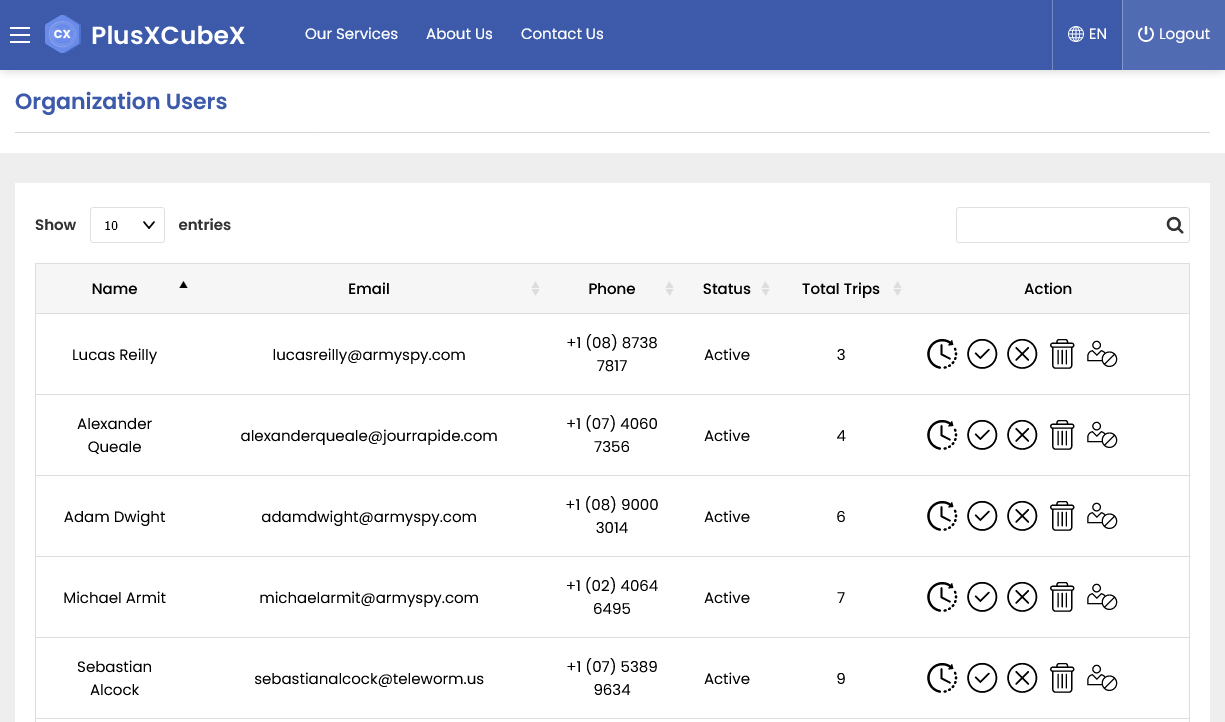Click phone +1 (08) 8738 7817
Image resolution: width=1225 pixels, height=722 pixels.
(x=612, y=354)
